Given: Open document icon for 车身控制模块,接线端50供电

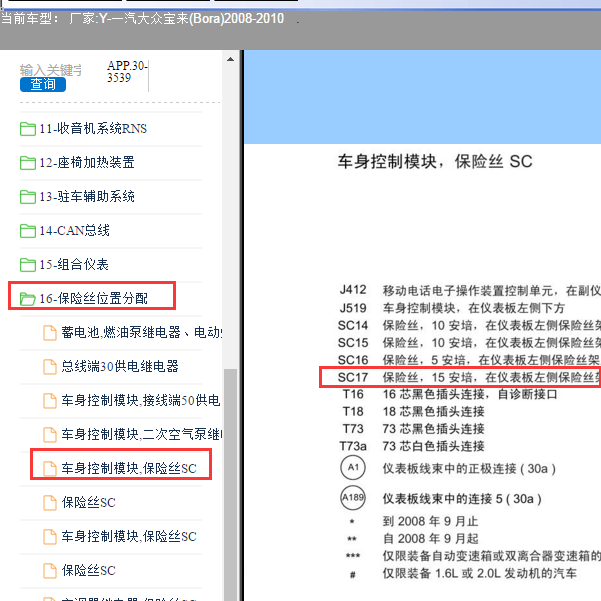Looking at the screenshot, I should (x=50, y=401).
